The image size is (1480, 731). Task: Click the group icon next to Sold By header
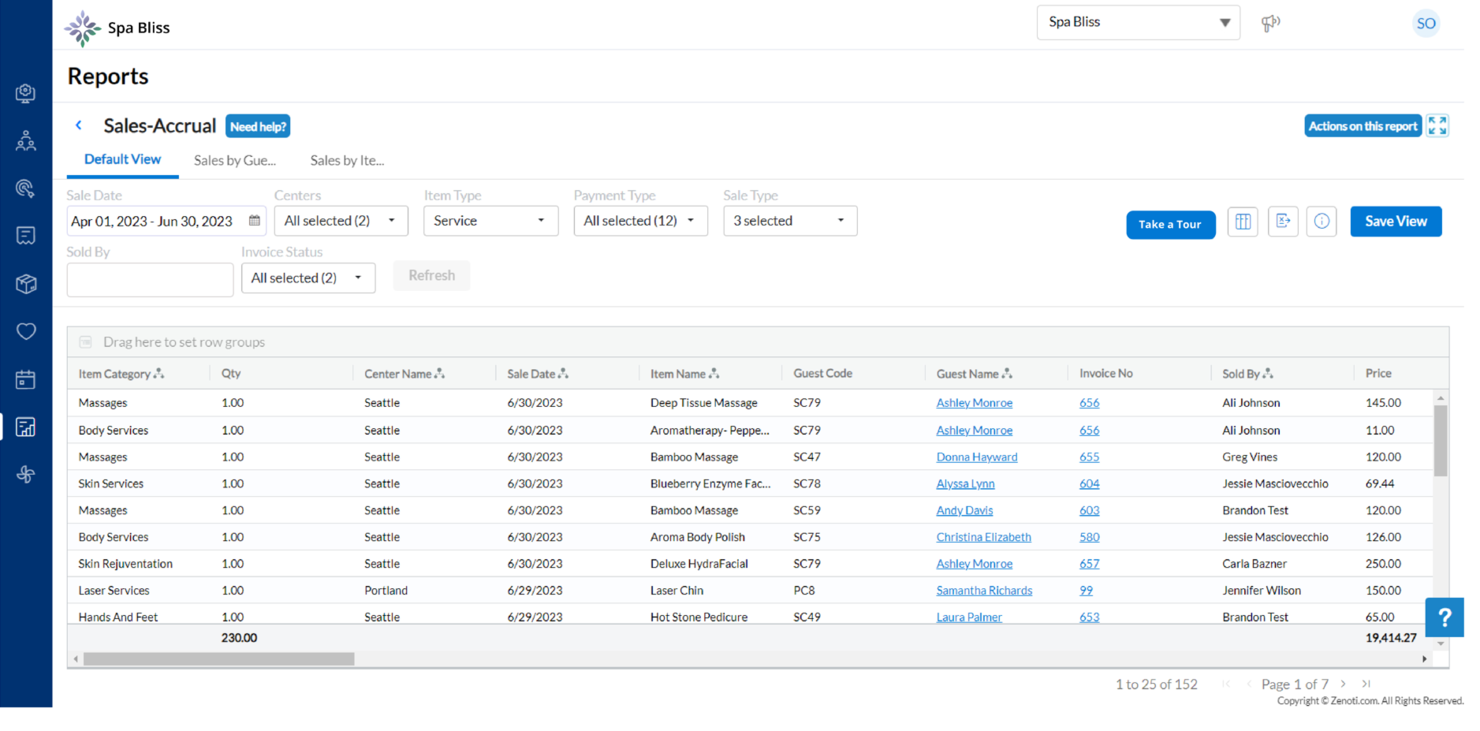point(1268,374)
